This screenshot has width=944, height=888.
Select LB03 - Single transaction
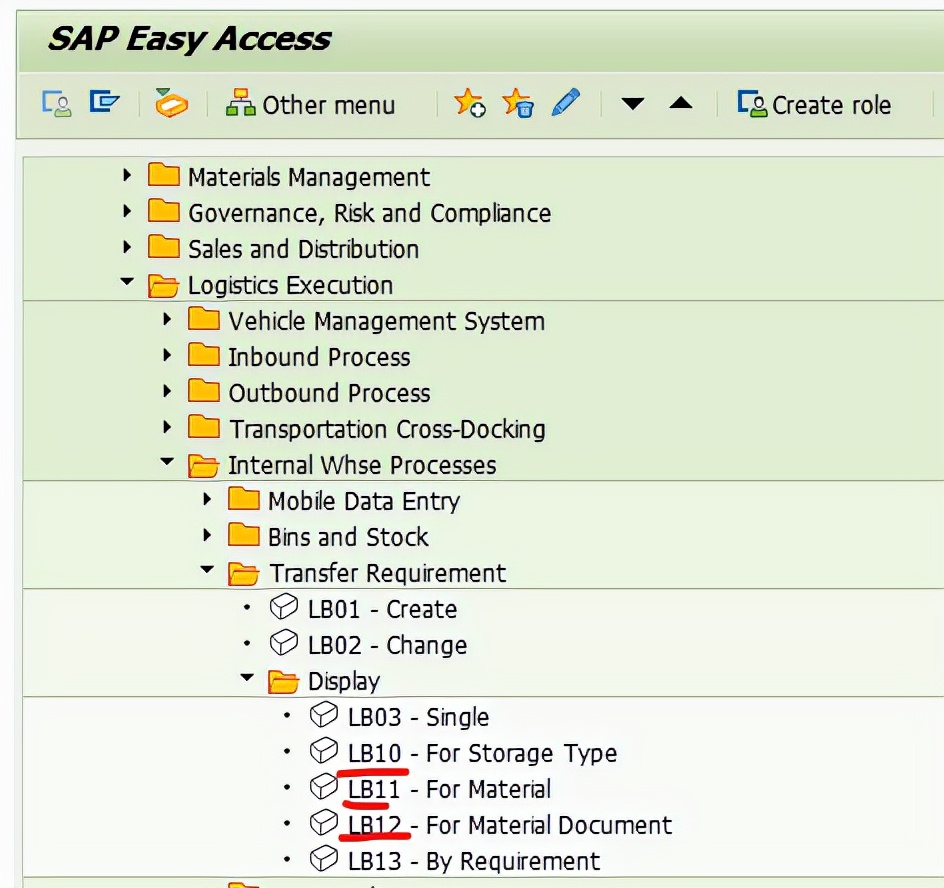[418, 718]
